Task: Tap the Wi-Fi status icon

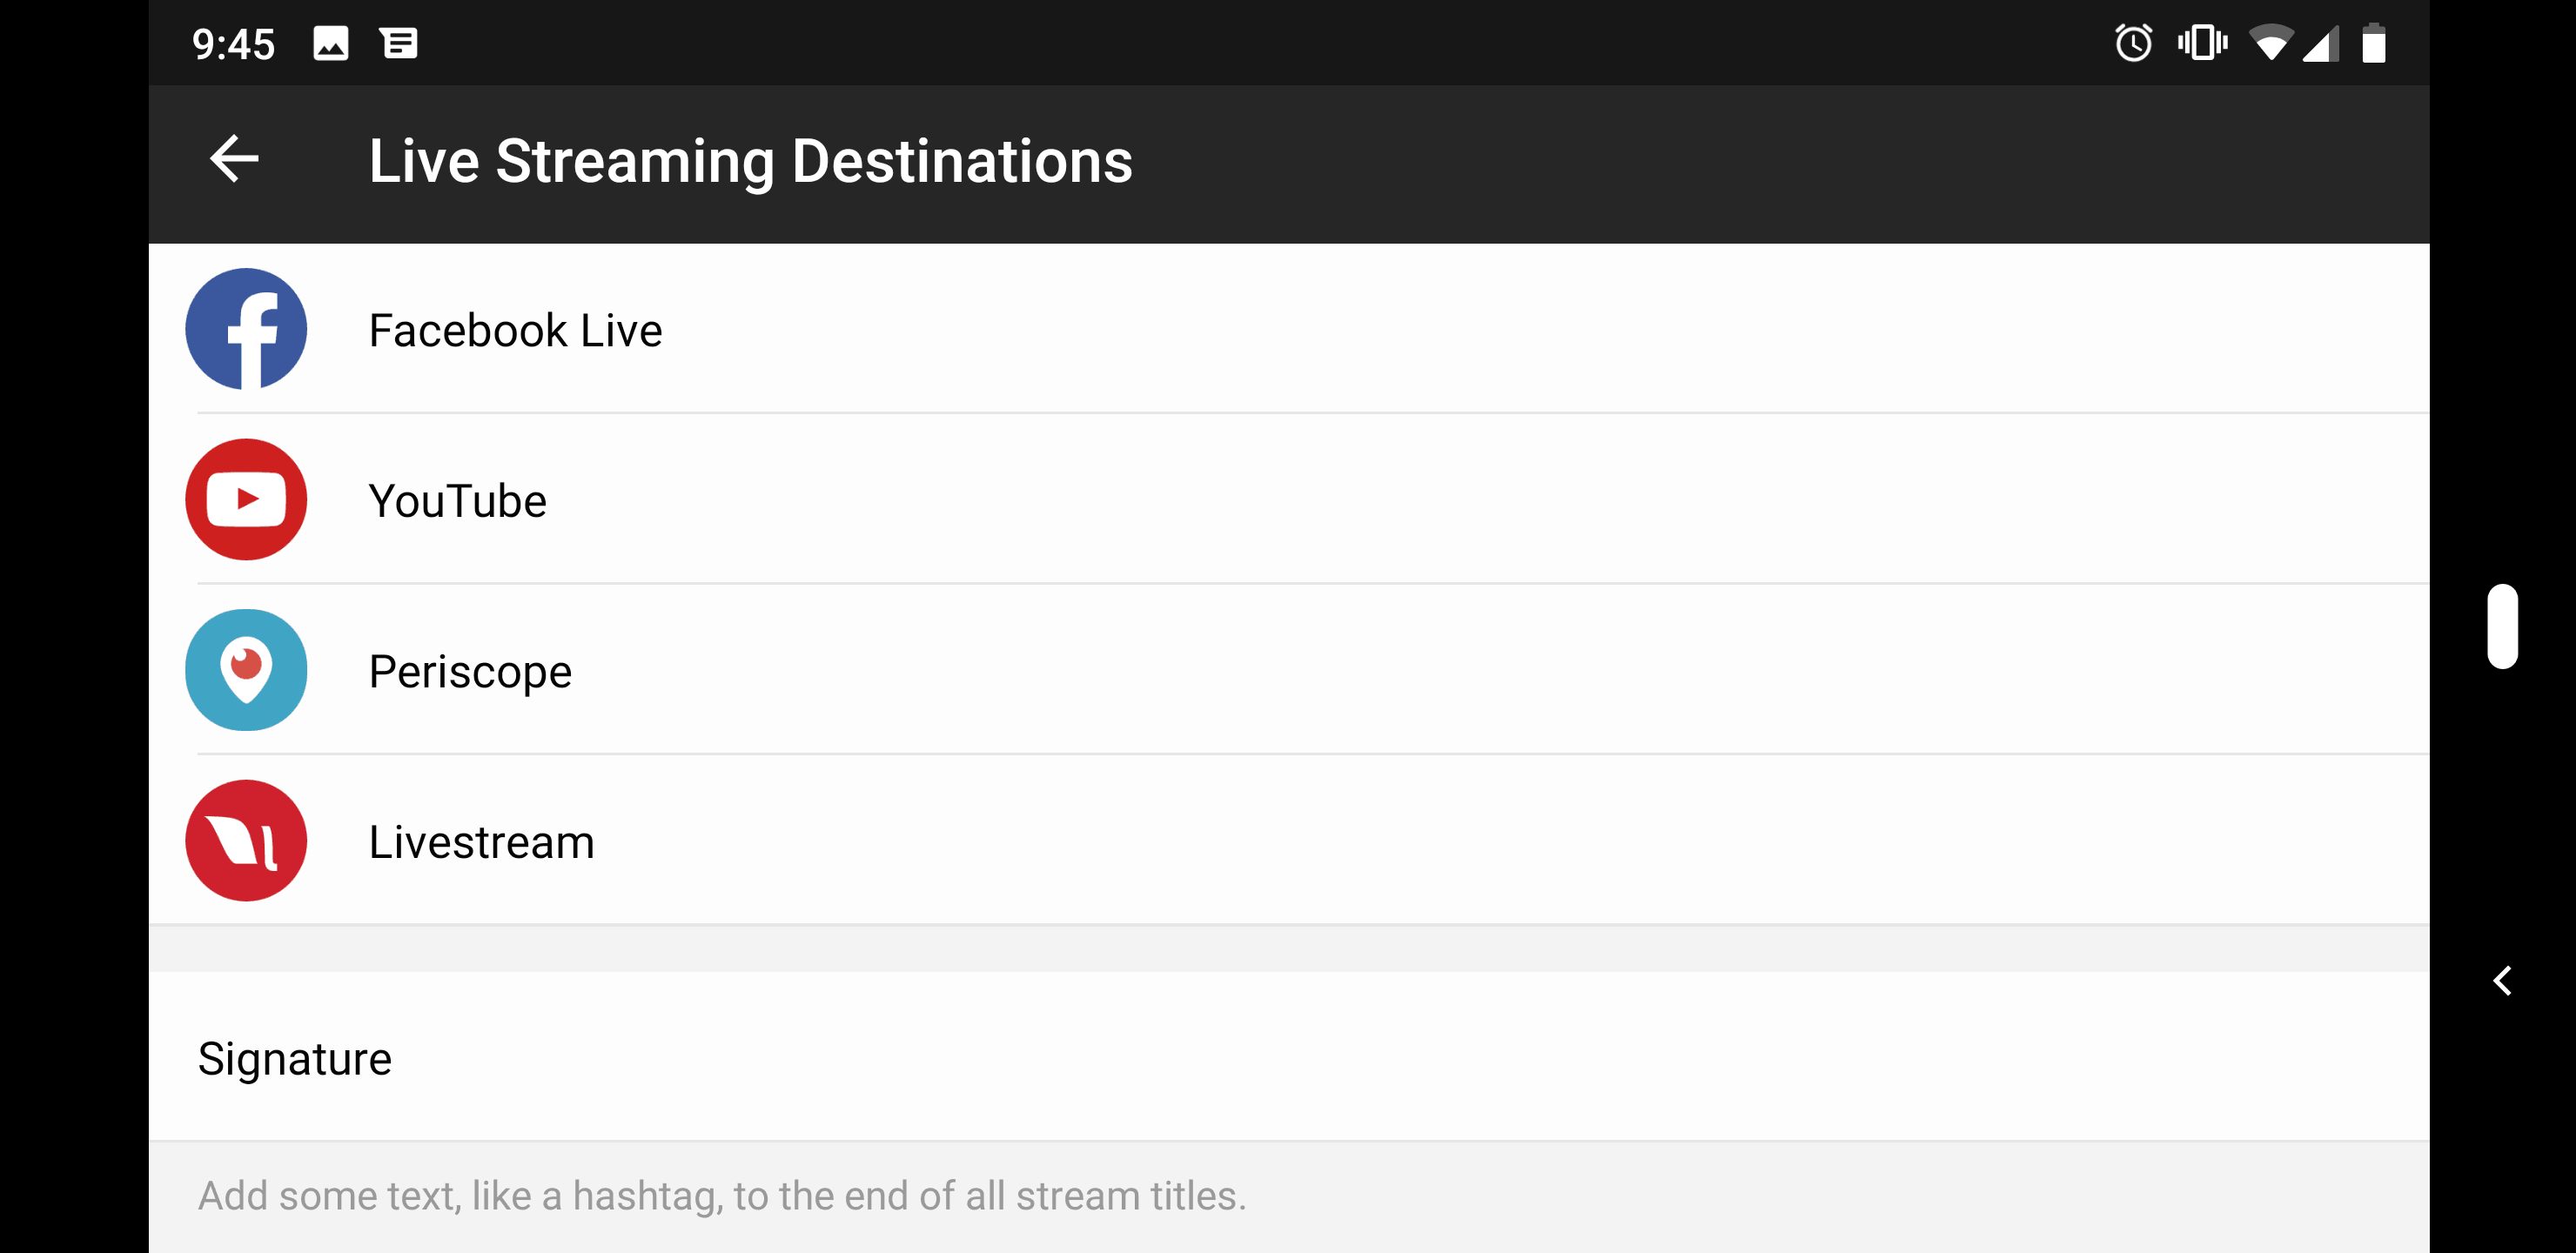Action: click(2271, 44)
